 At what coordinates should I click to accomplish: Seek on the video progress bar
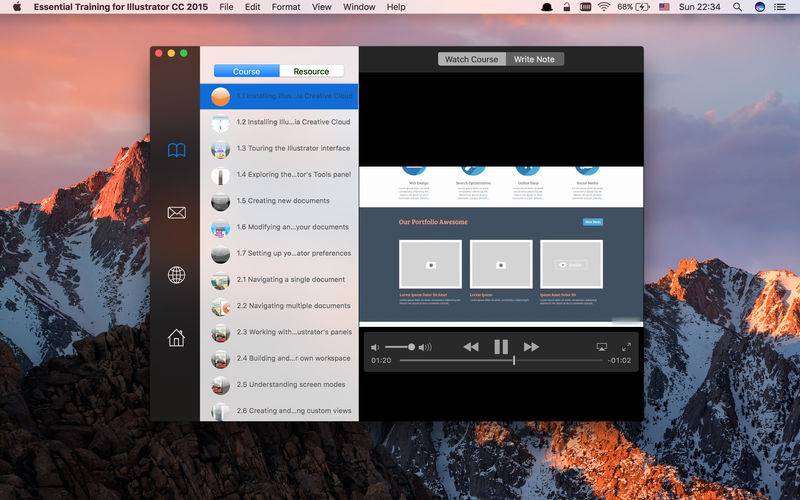(x=501, y=360)
